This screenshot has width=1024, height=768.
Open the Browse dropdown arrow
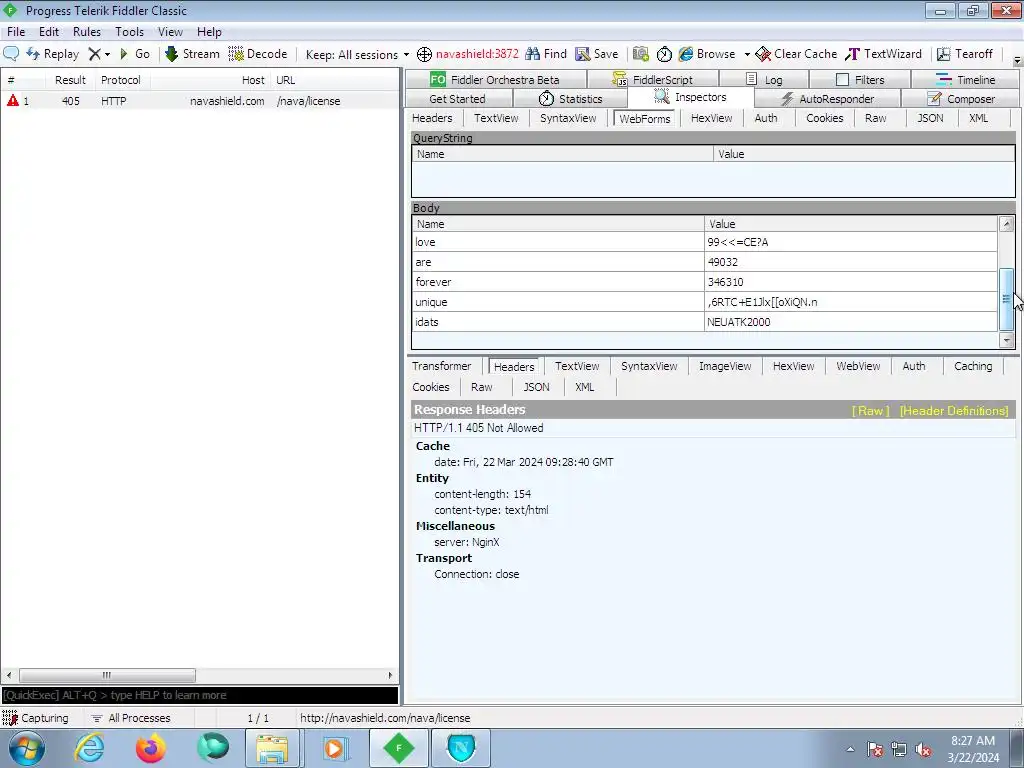pyautogui.click(x=747, y=55)
